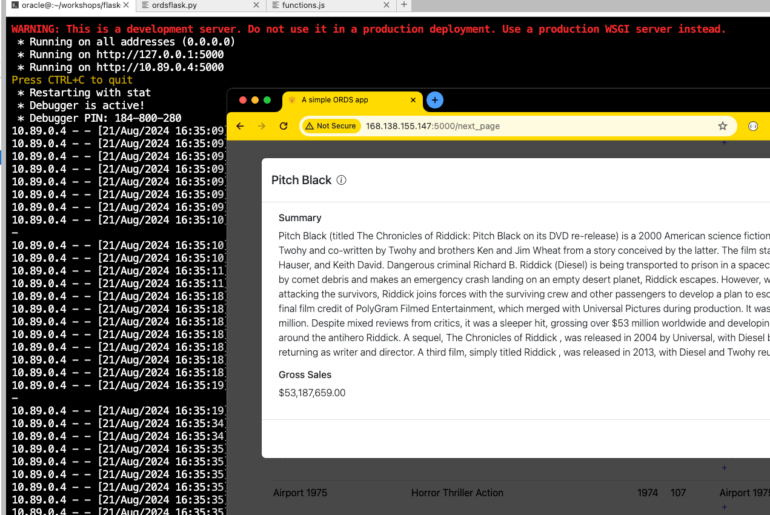The width and height of the screenshot is (770, 515).
Task: Close the browser window with red button
Action: coord(243,100)
